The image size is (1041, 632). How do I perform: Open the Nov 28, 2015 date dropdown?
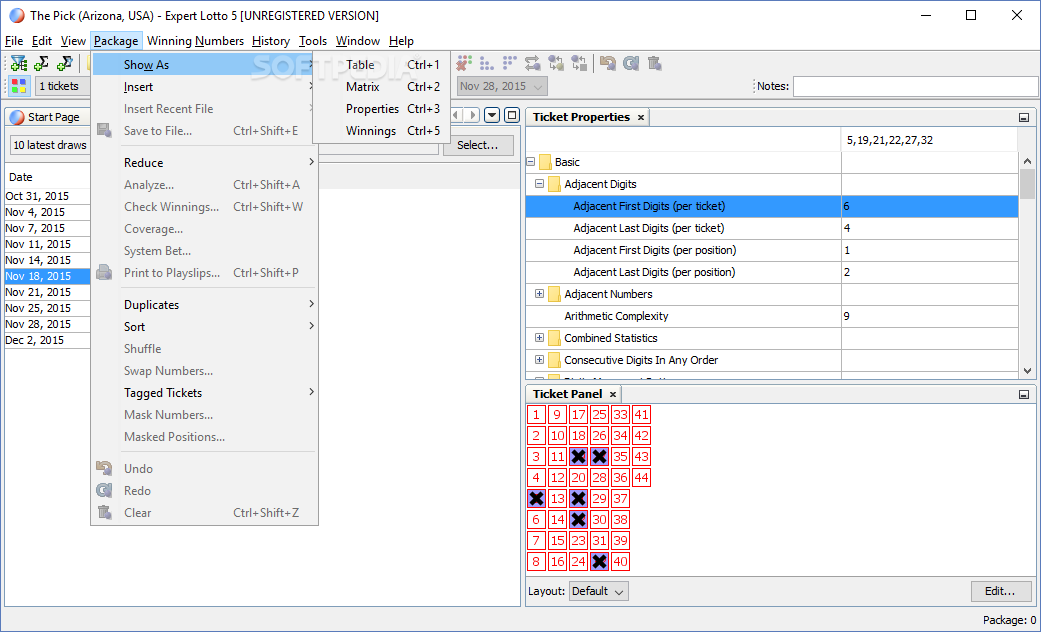(503, 86)
